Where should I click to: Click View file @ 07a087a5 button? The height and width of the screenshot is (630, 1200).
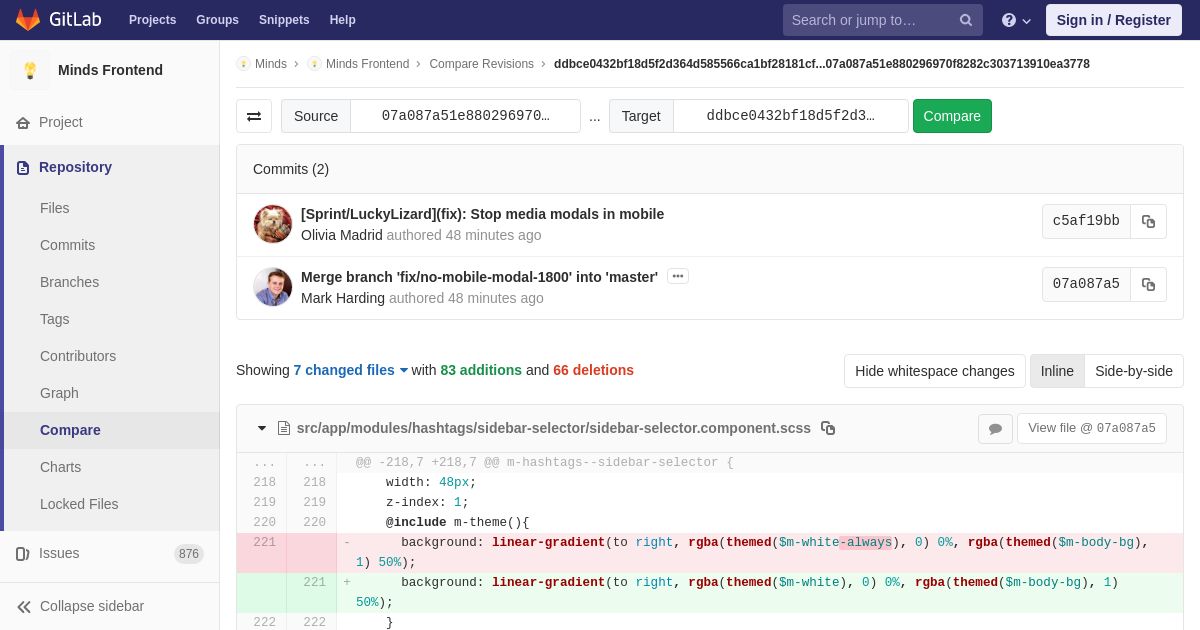[x=1092, y=429]
